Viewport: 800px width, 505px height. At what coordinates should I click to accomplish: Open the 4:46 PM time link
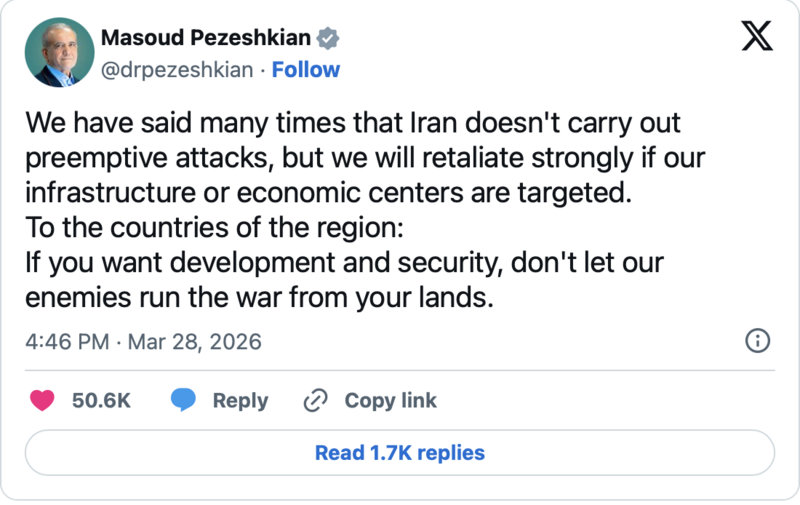pos(66,341)
